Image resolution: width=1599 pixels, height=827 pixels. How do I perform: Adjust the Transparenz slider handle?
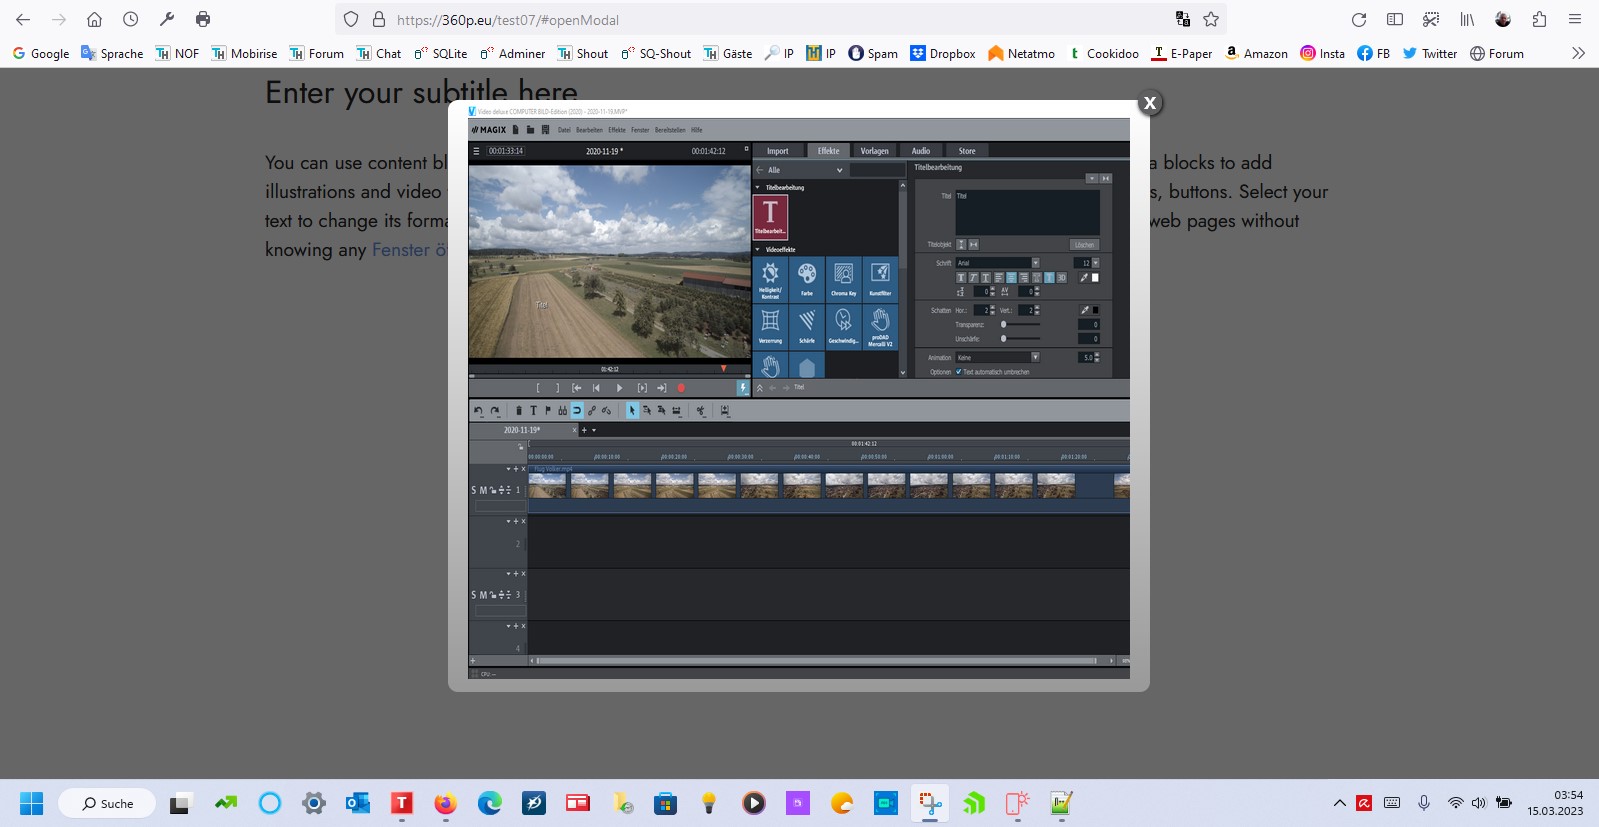click(x=1004, y=325)
